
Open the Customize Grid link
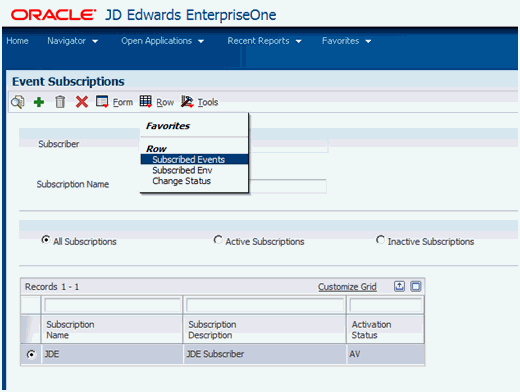pos(347,287)
